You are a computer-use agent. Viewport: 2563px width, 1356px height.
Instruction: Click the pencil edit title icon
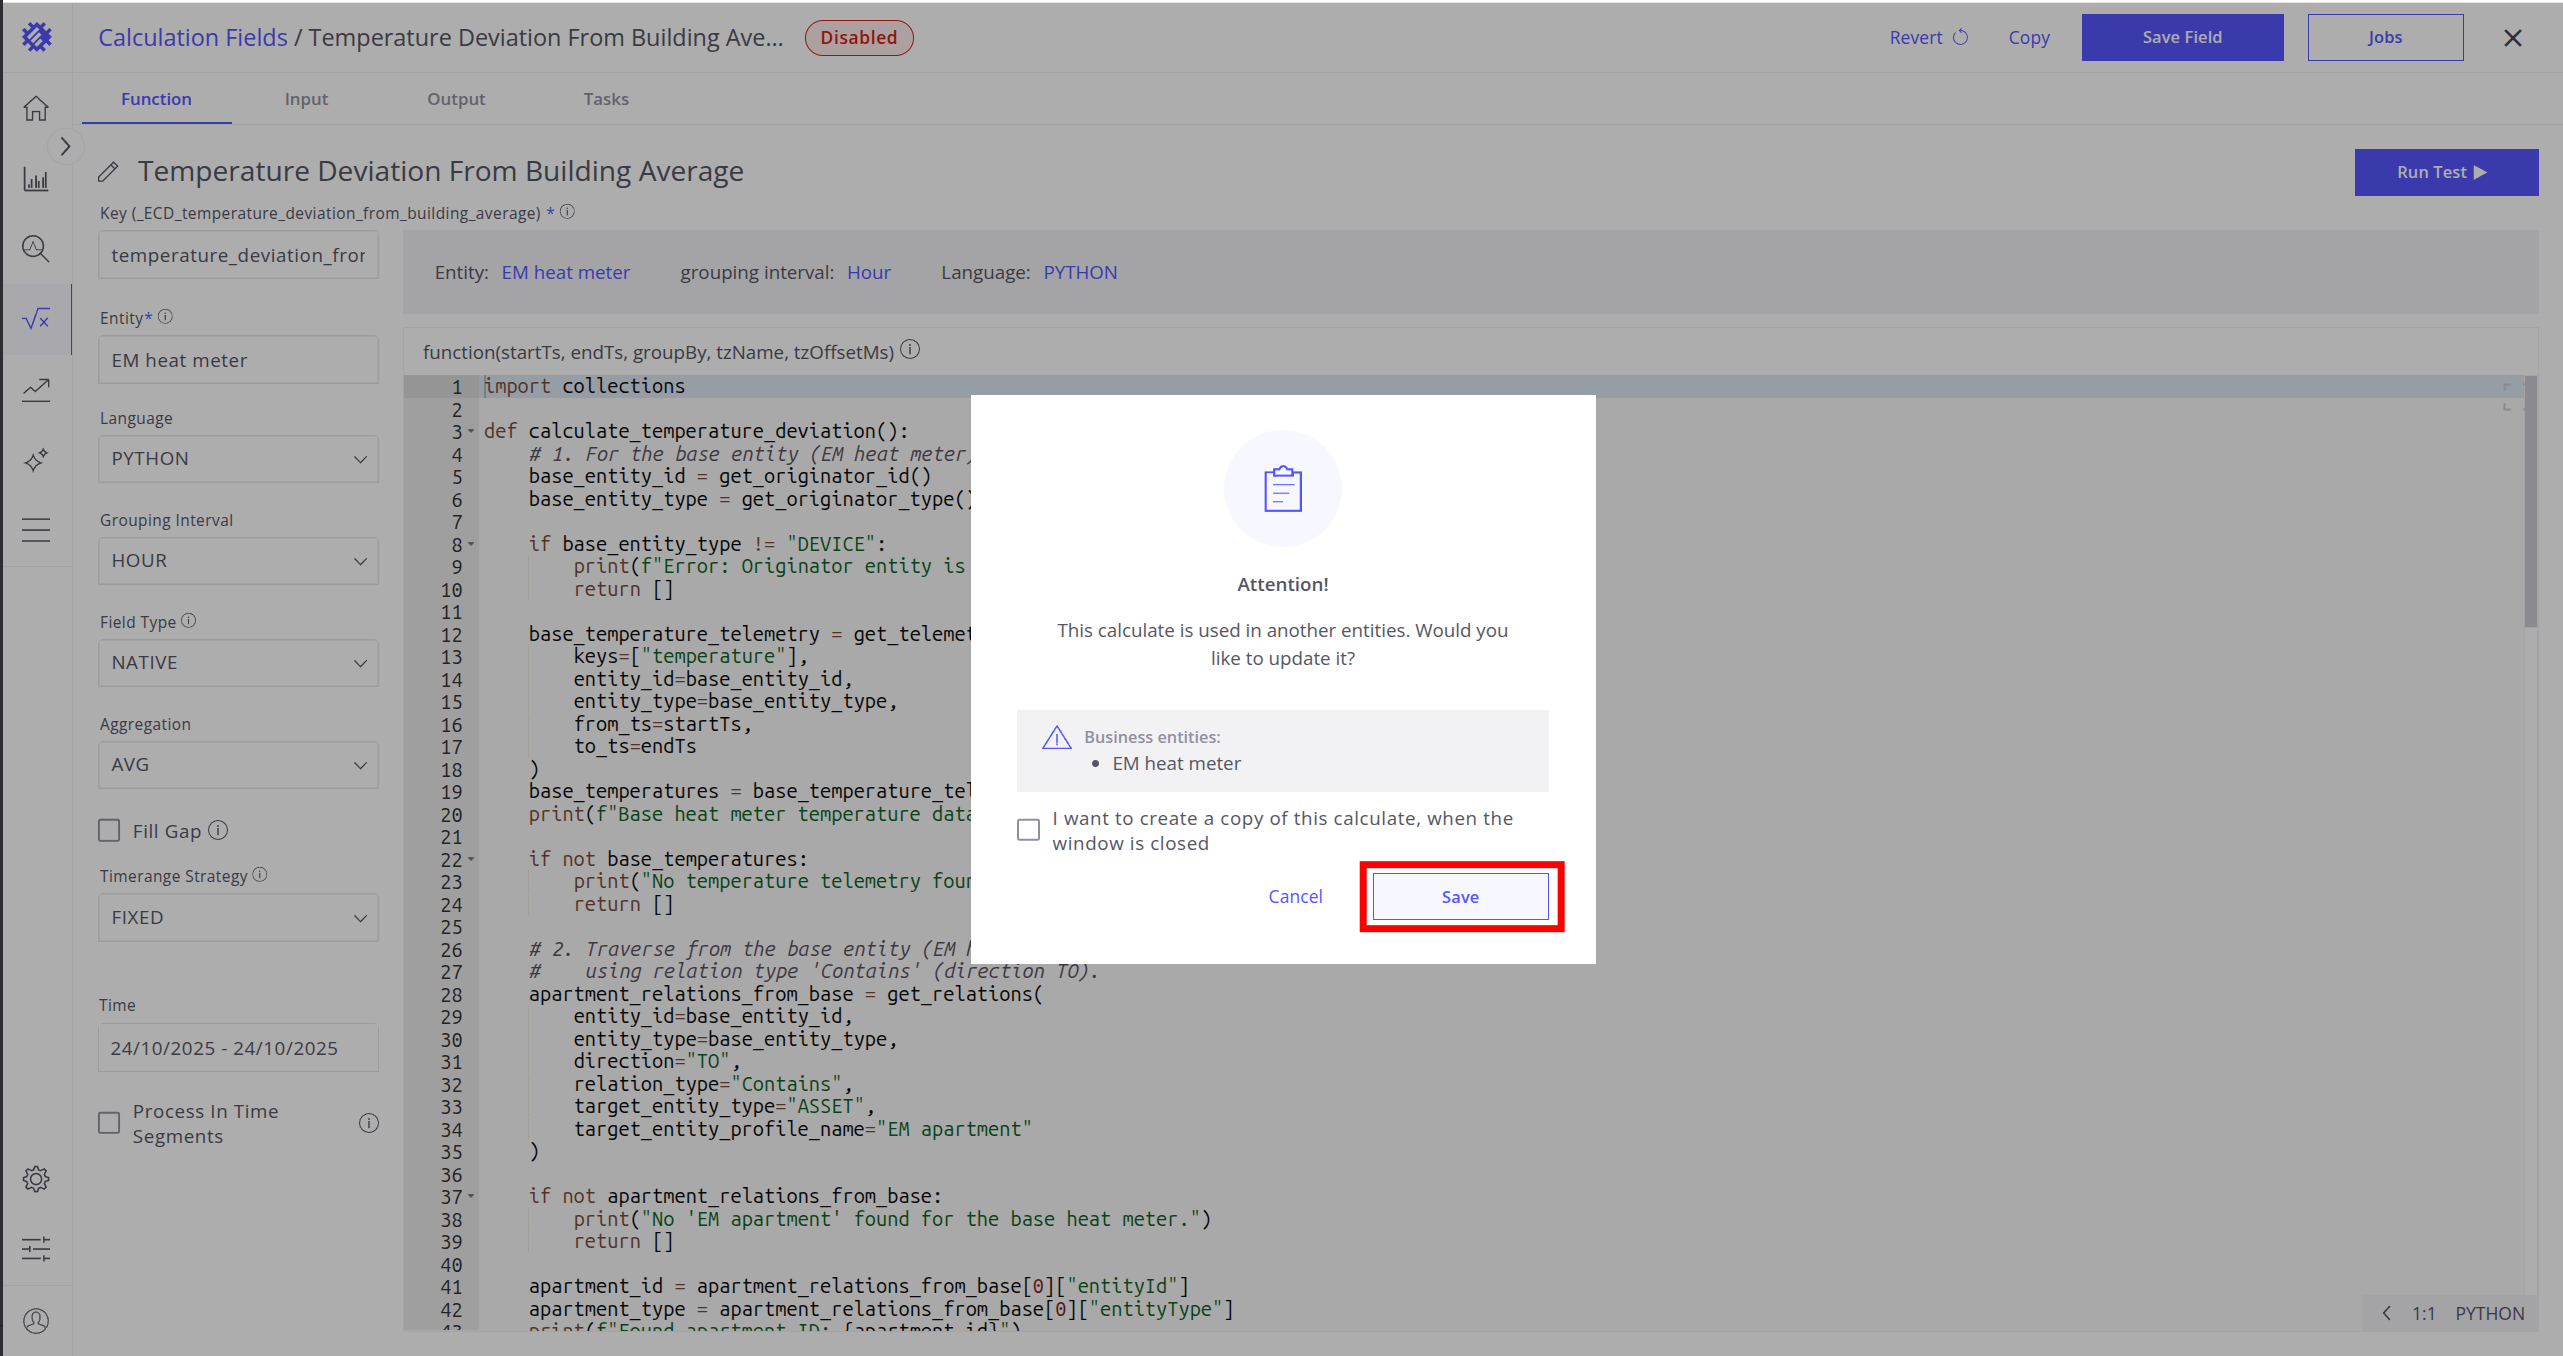click(109, 172)
